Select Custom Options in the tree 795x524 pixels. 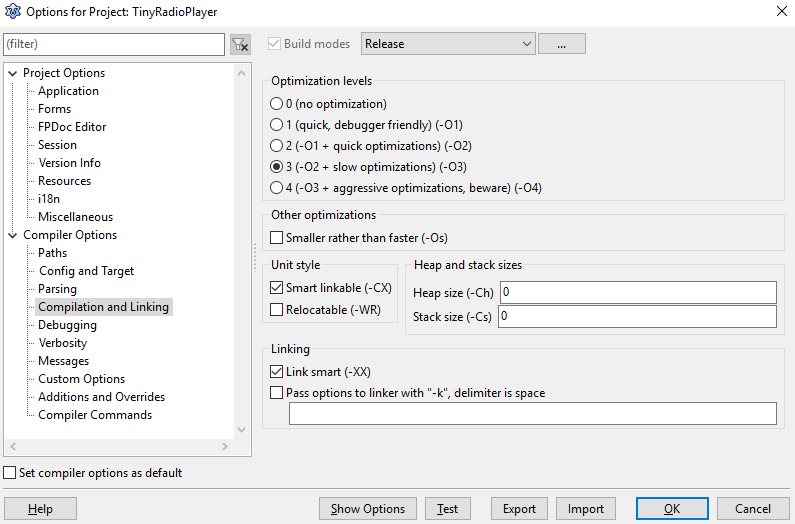pos(81,379)
